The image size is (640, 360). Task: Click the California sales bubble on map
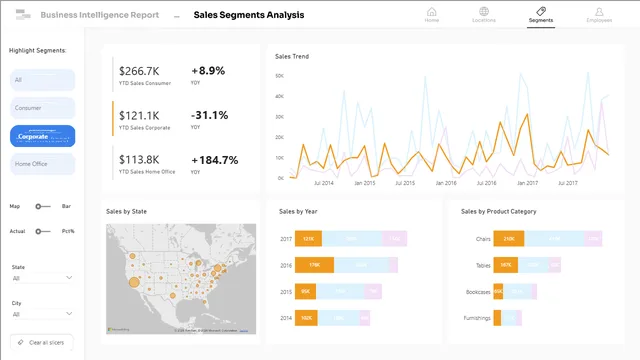[134, 282]
